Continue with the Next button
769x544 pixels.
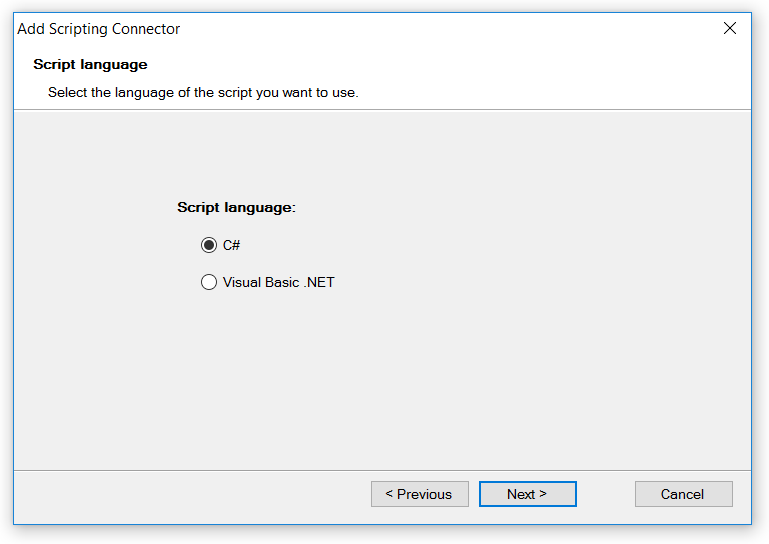tap(527, 494)
